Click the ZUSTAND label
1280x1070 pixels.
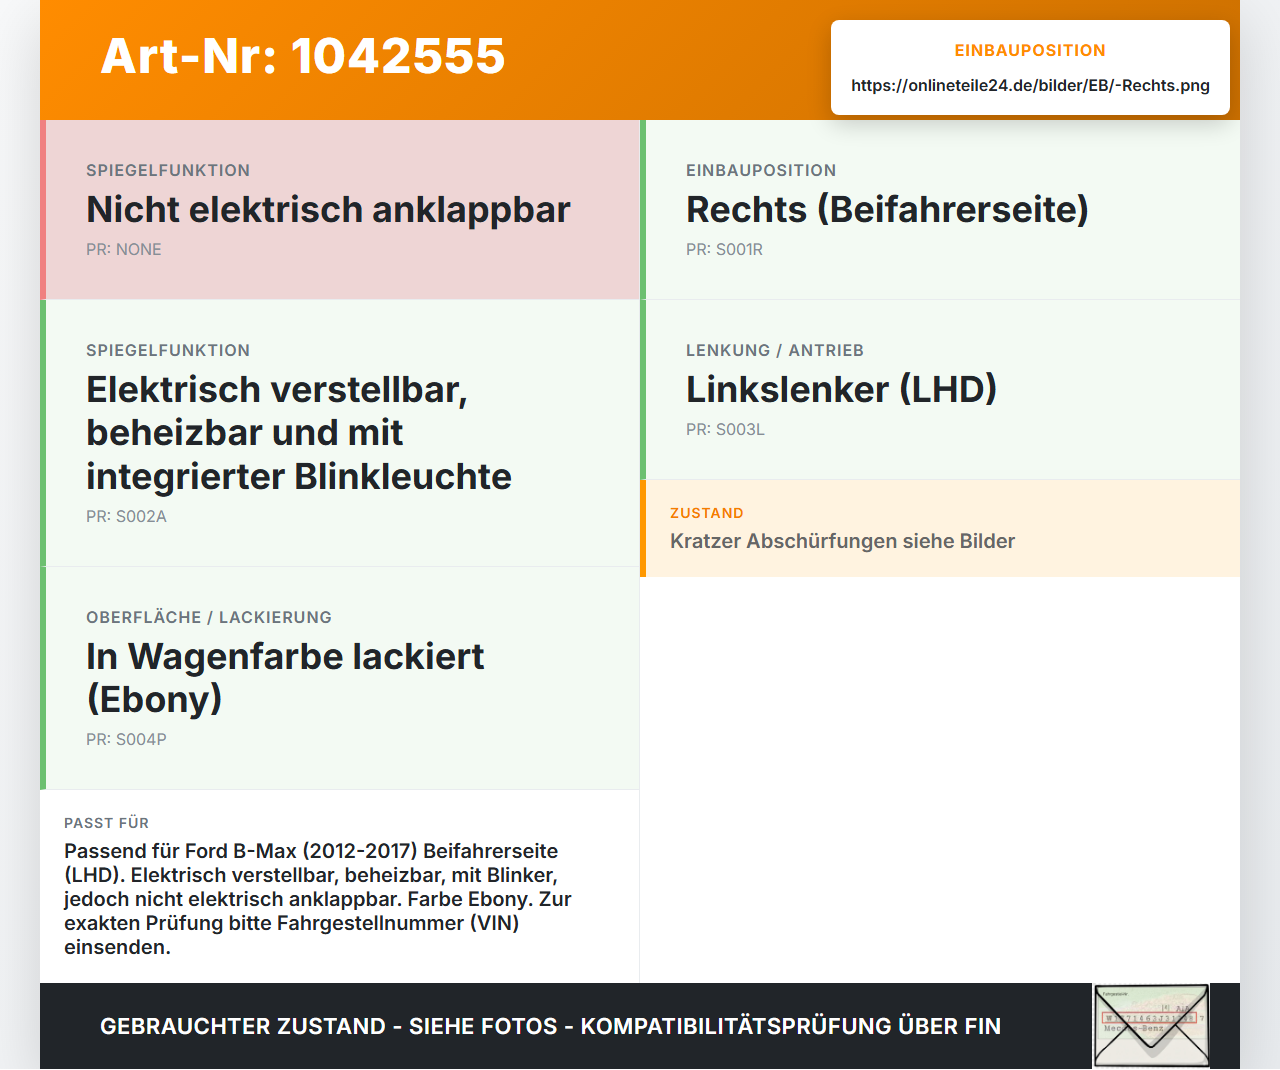click(x=707, y=513)
